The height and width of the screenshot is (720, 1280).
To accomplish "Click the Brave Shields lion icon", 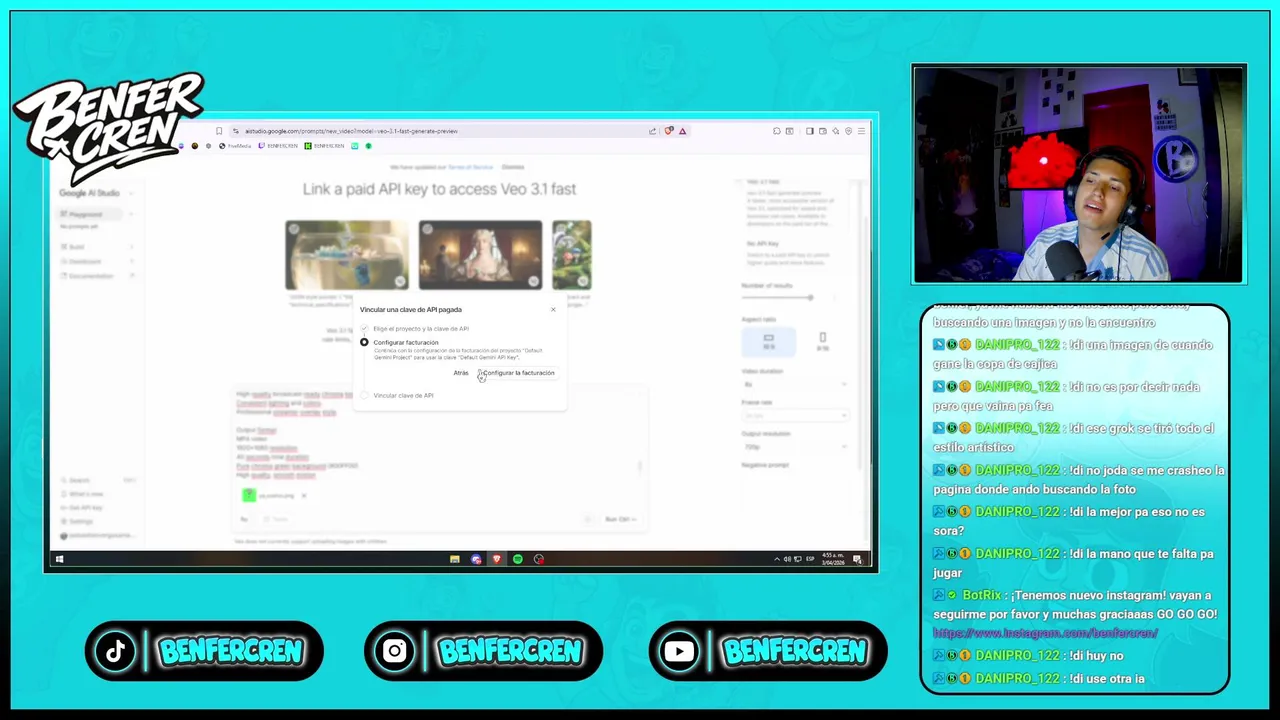I will click(x=669, y=131).
